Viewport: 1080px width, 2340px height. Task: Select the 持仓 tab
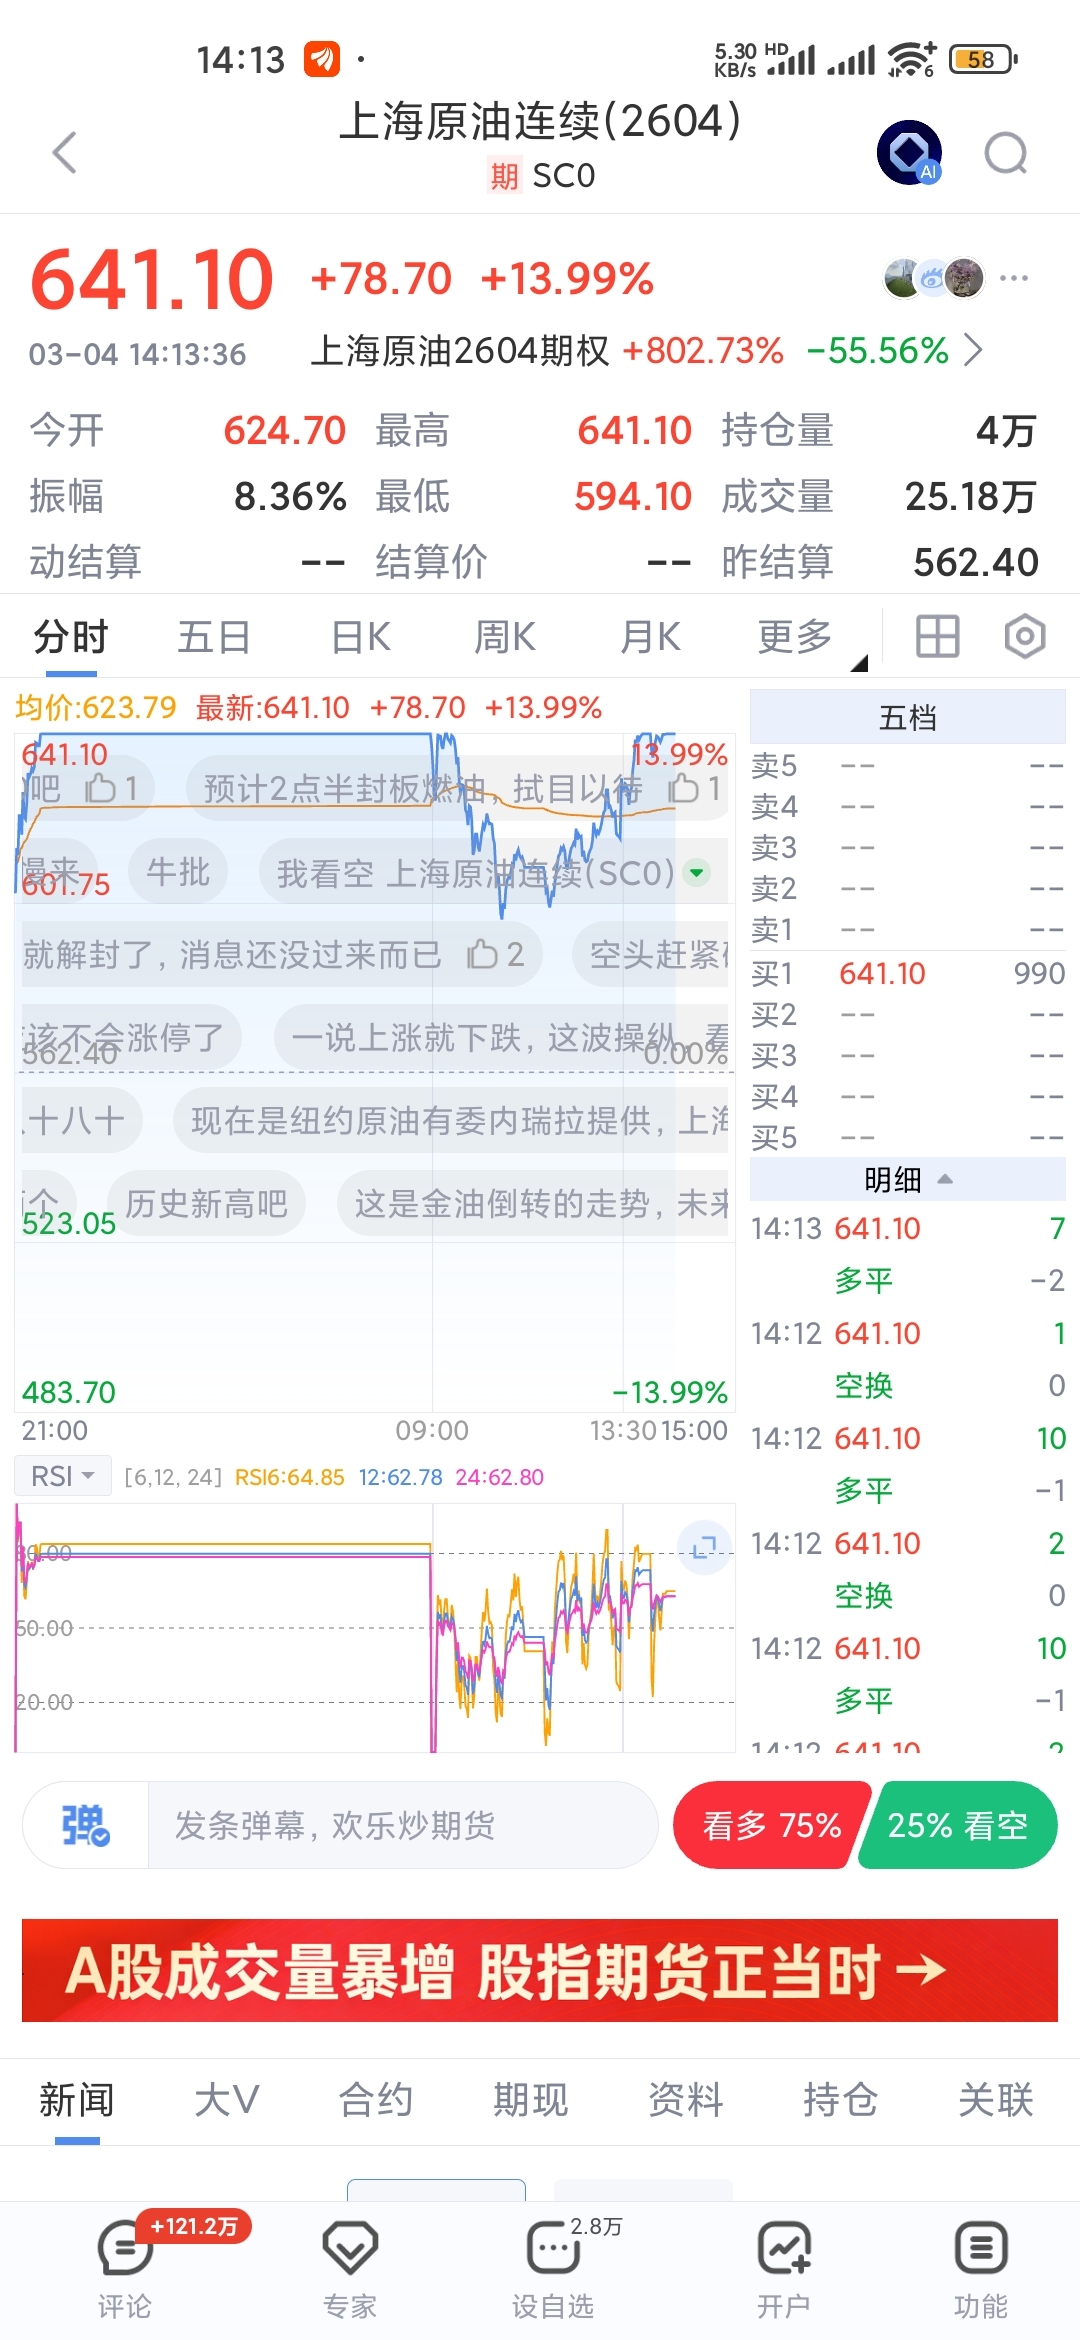[841, 2100]
